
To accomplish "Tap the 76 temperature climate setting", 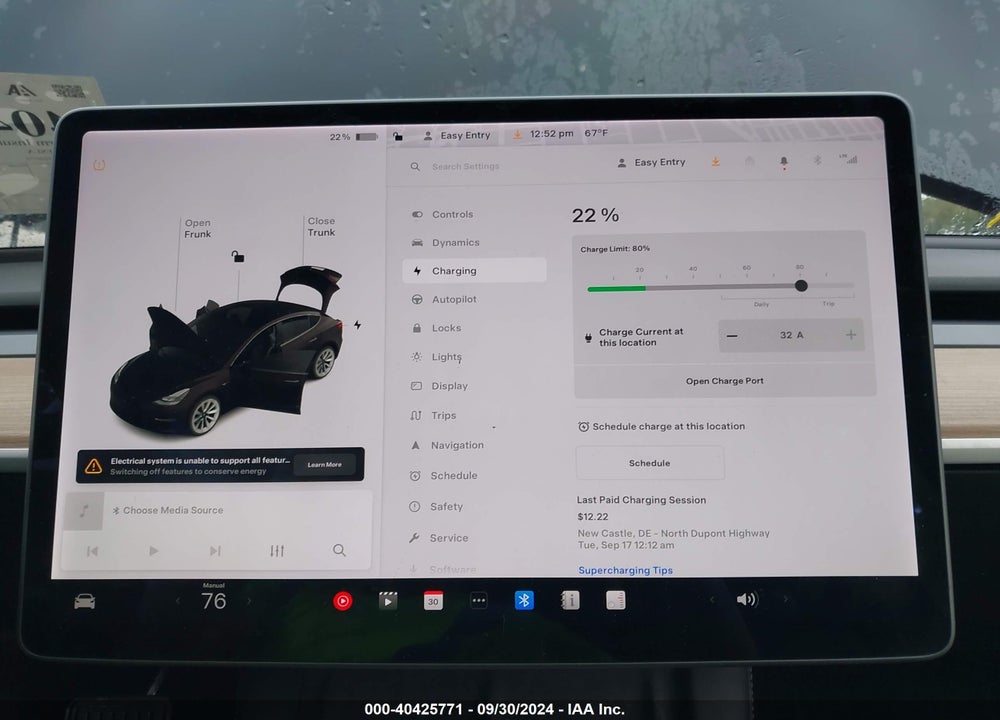I will pos(214,600).
